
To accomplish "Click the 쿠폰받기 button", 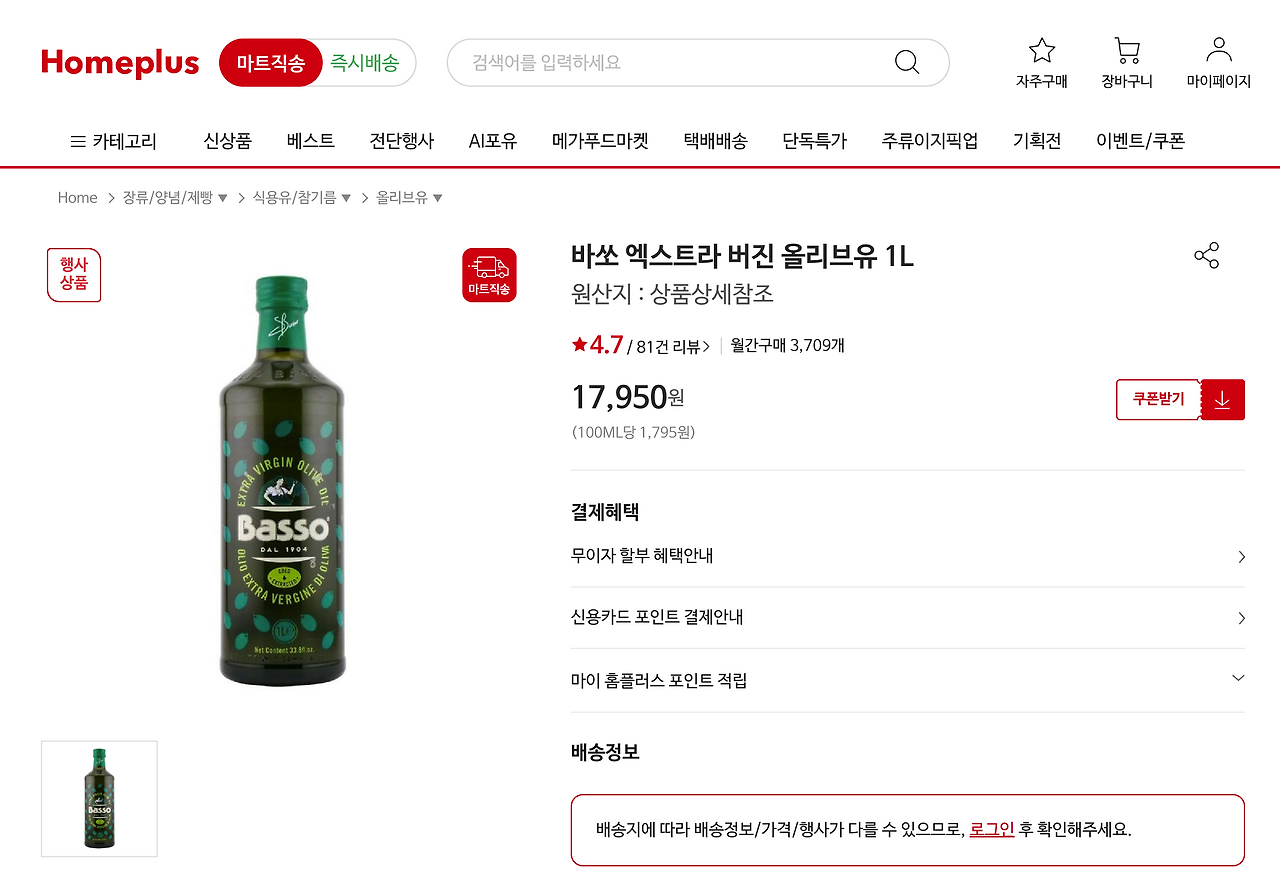I will pos(1157,399).
